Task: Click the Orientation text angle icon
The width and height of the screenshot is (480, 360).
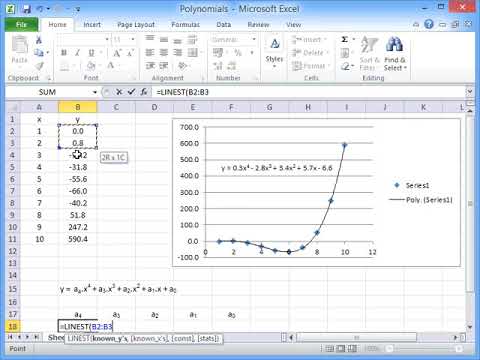Action: click(182, 66)
